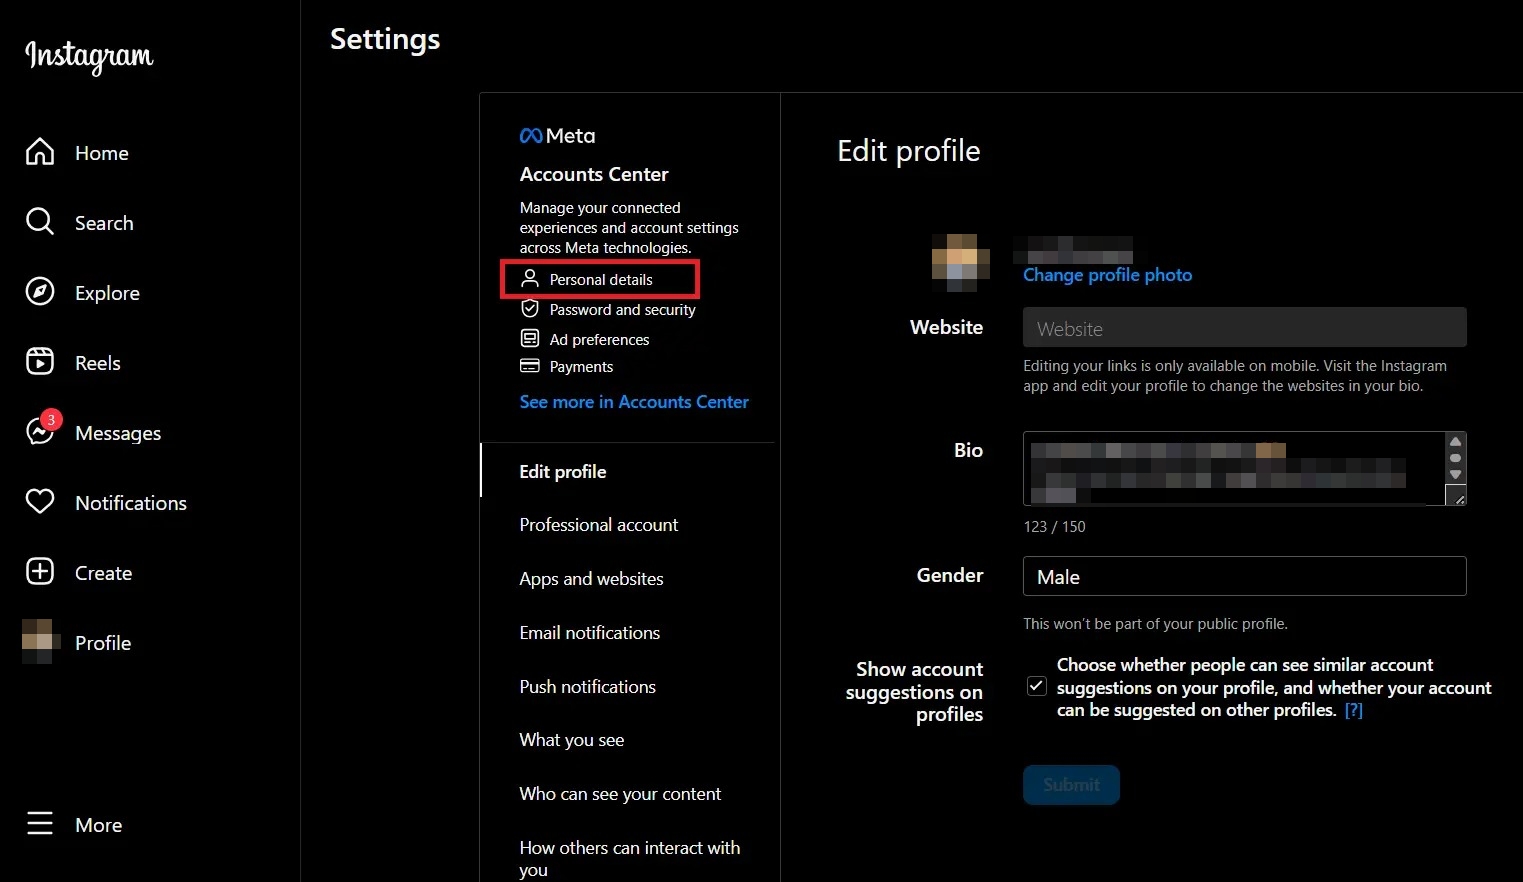
Task: Click the Bio scroll up arrow
Action: click(x=1455, y=442)
